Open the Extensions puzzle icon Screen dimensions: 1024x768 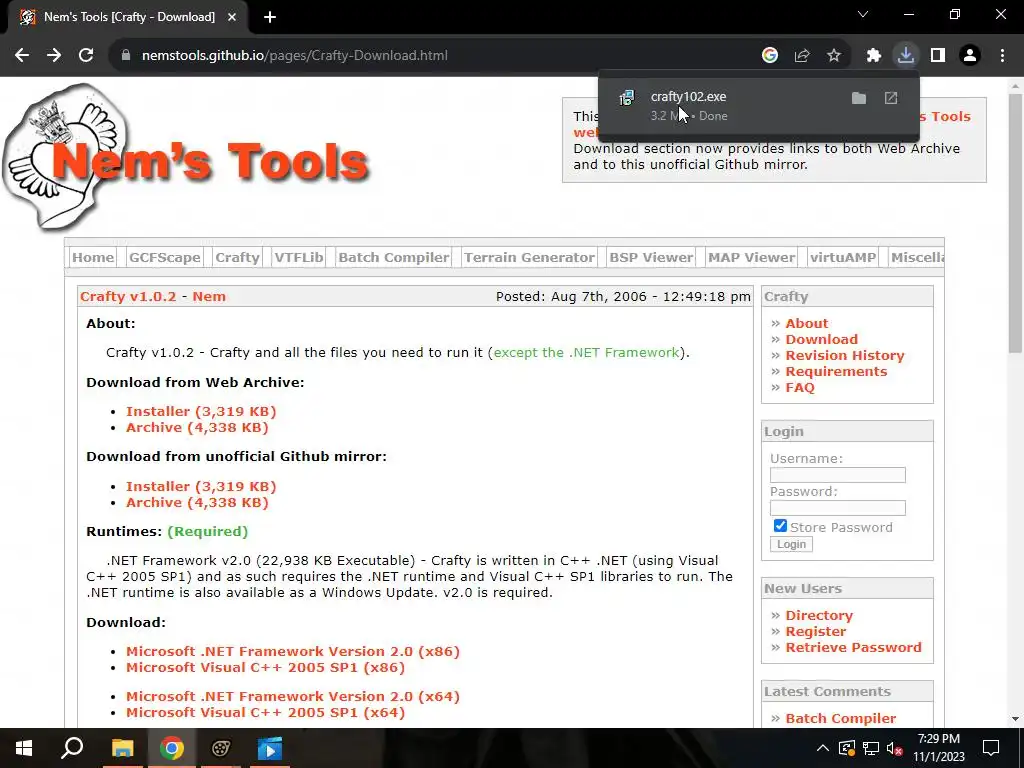tap(874, 56)
